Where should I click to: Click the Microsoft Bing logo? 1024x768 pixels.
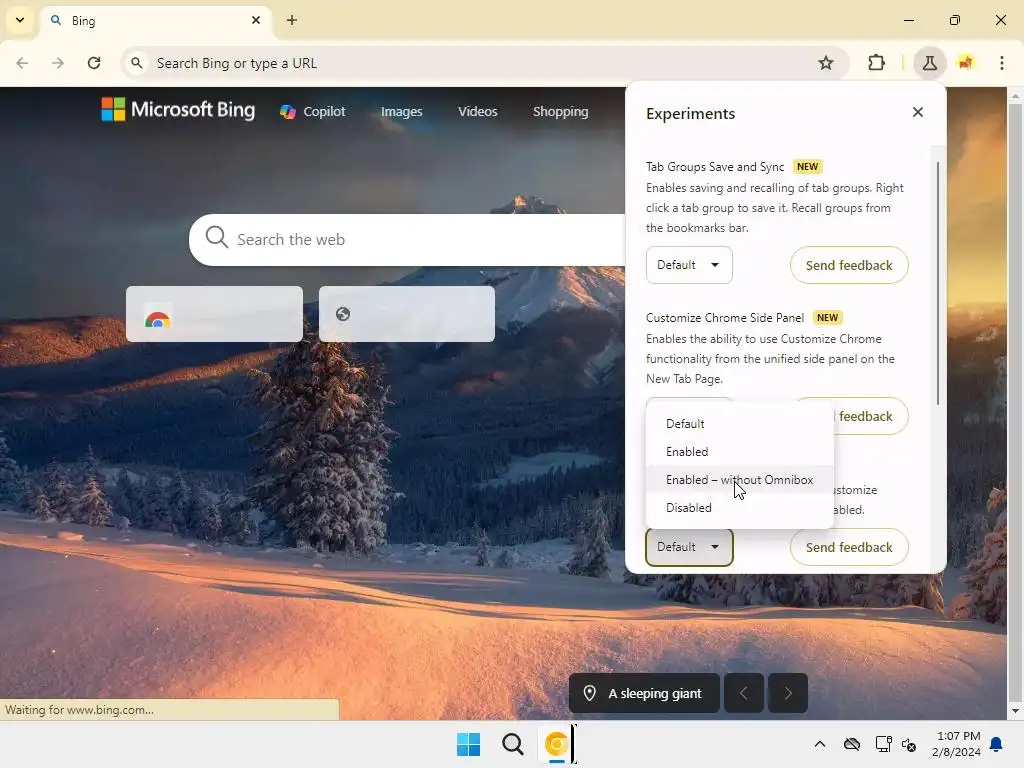click(x=178, y=110)
